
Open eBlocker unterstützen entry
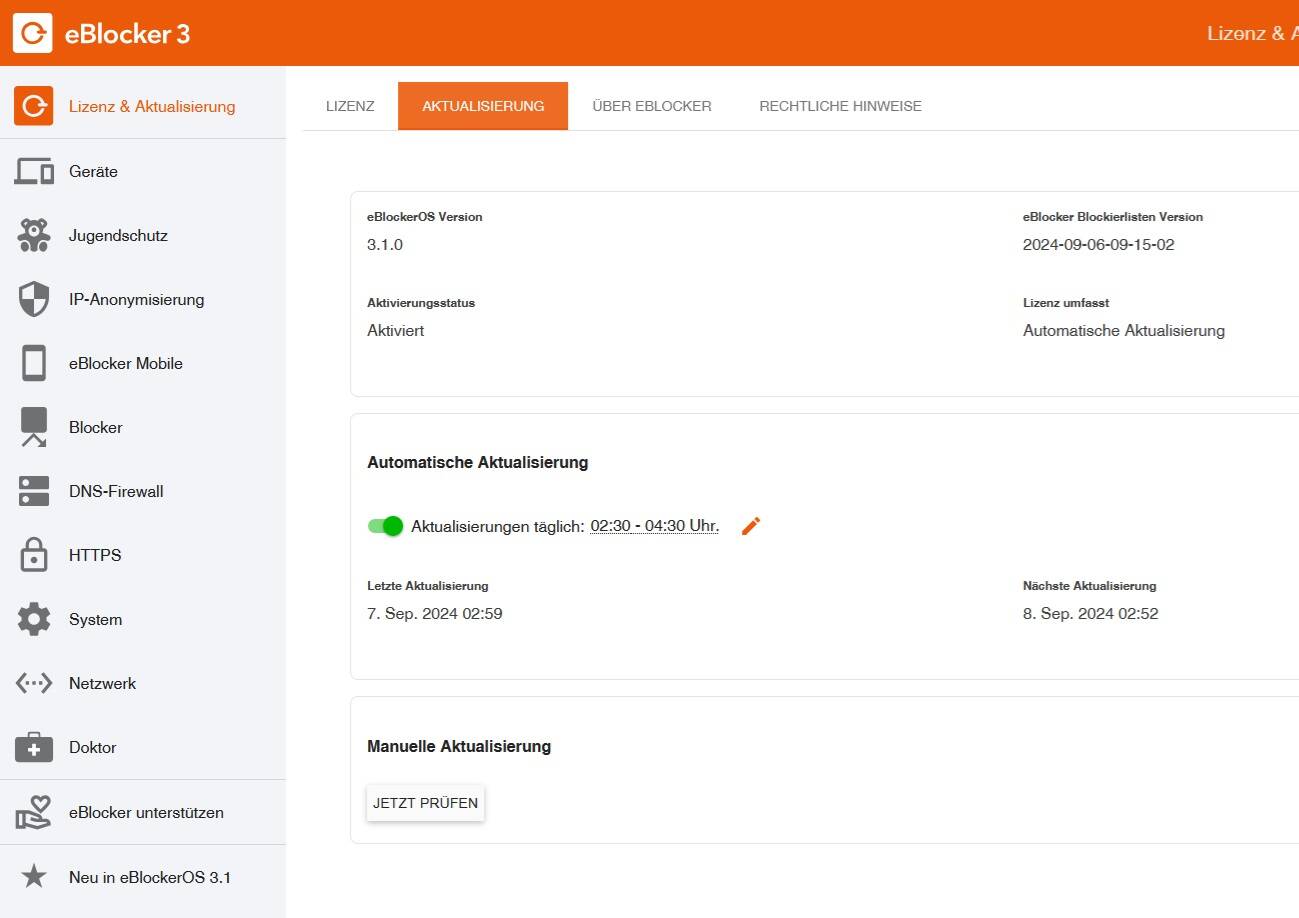[x=143, y=813]
